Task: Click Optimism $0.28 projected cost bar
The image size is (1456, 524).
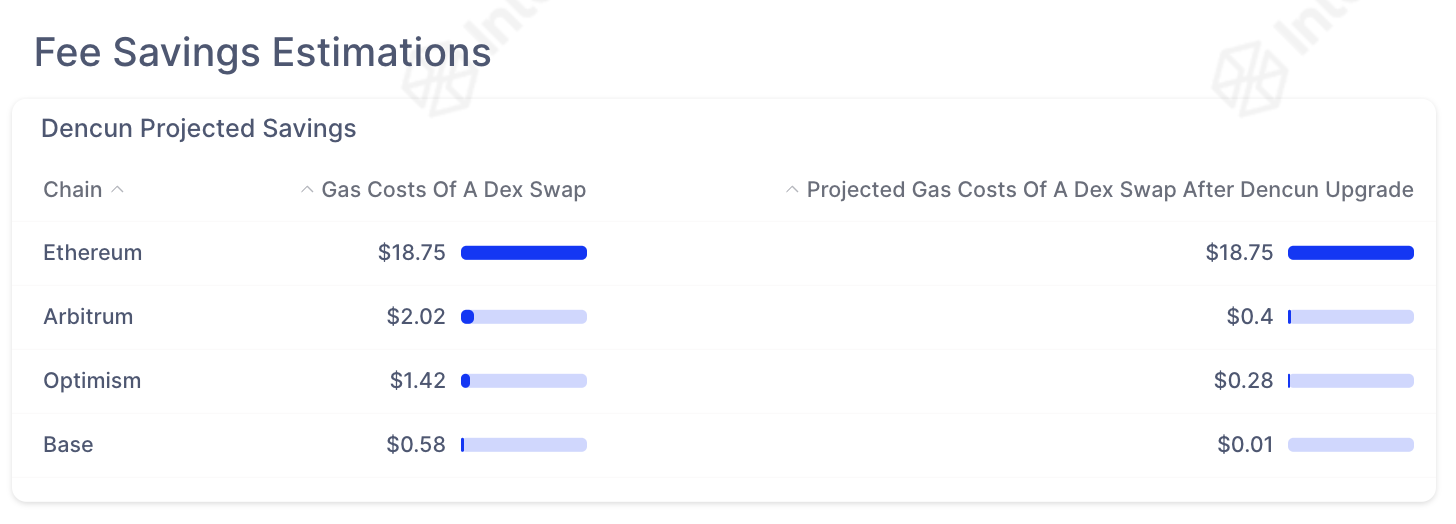Action: click(x=1350, y=381)
